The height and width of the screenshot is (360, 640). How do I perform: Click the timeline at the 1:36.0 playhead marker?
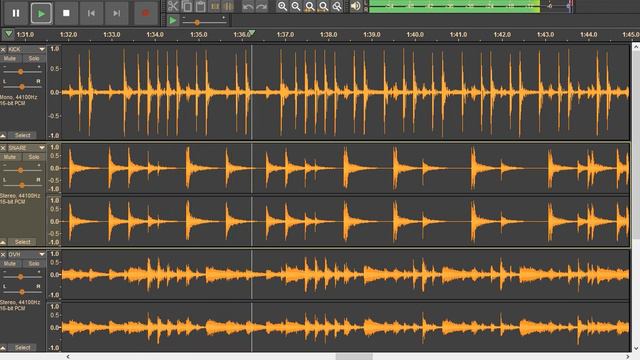point(252,33)
